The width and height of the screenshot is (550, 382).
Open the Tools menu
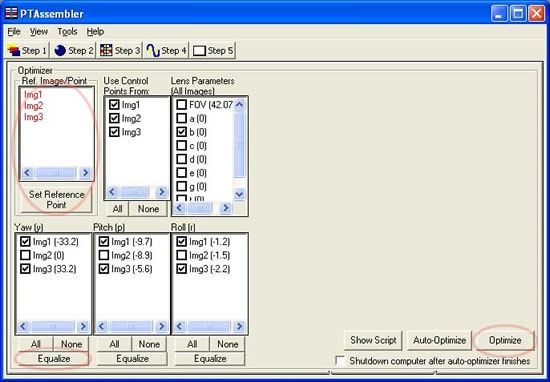pyautogui.click(x=67, y=32)
